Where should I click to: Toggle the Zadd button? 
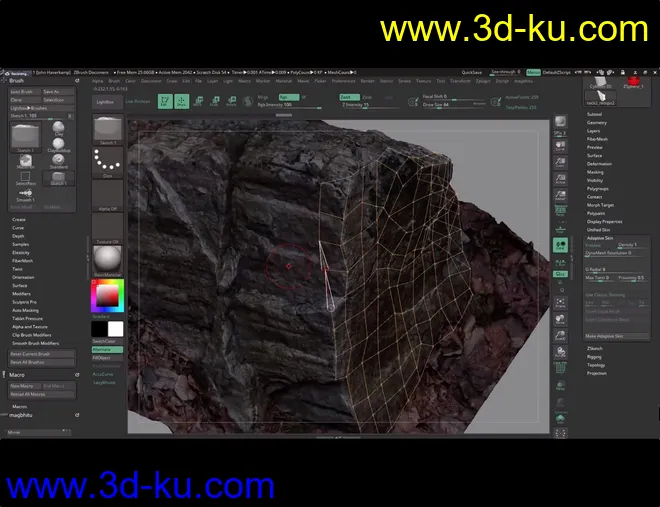pyautogui.click(x=349, y=97)
